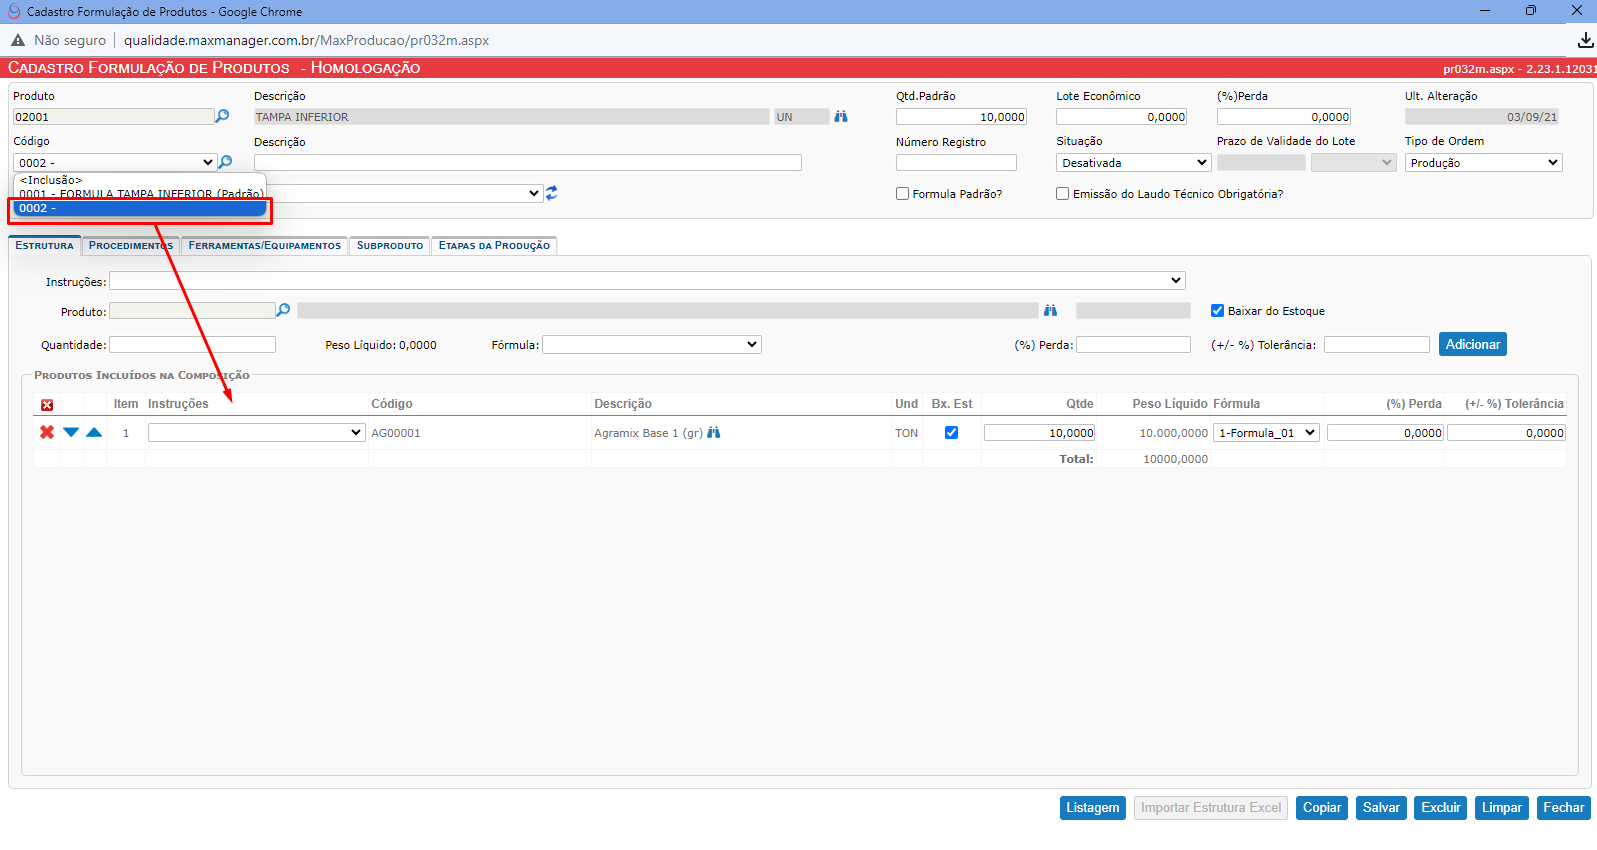Click the Número Registro field
Viewport: 1597px width, 850px height.
(956, 162)
